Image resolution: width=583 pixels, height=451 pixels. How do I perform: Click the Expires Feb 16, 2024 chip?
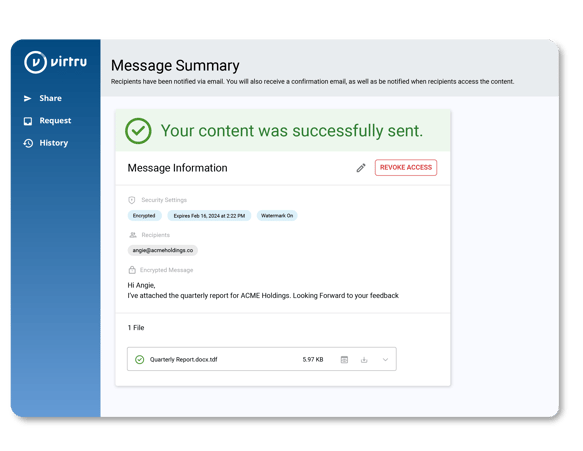tap(209, 216)
